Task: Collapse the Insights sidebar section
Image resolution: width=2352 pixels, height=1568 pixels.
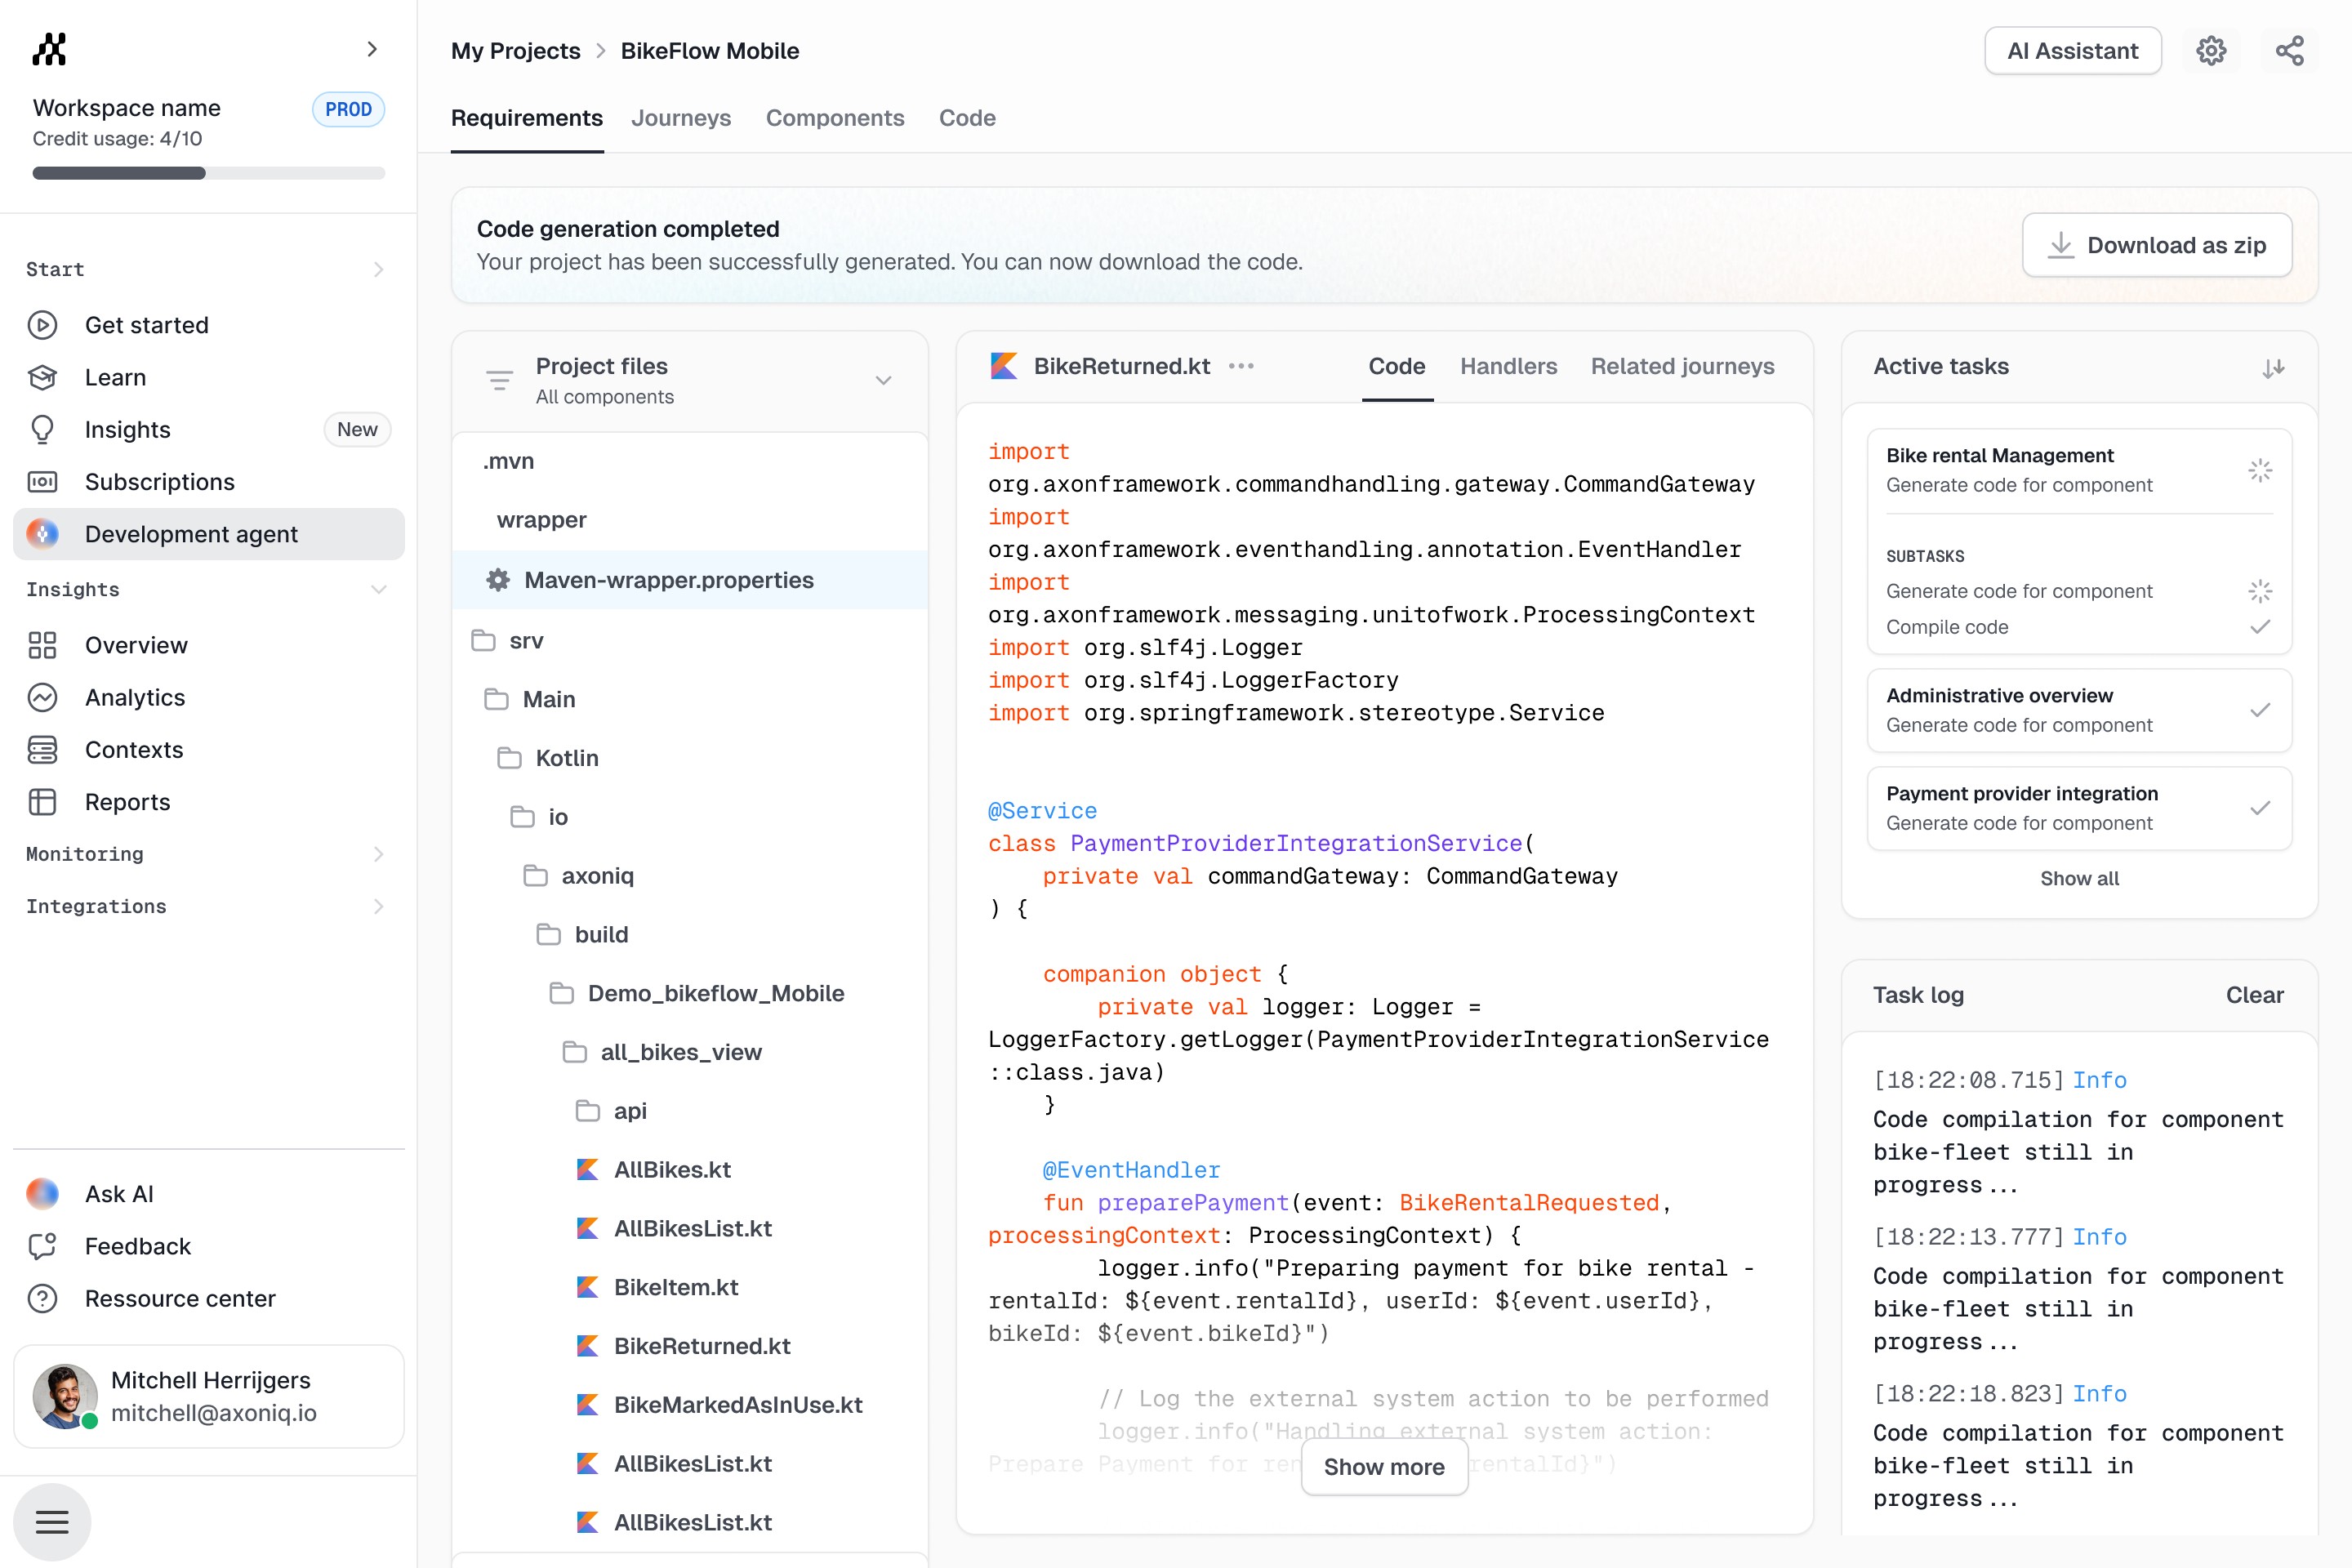Action: point(378,589)
